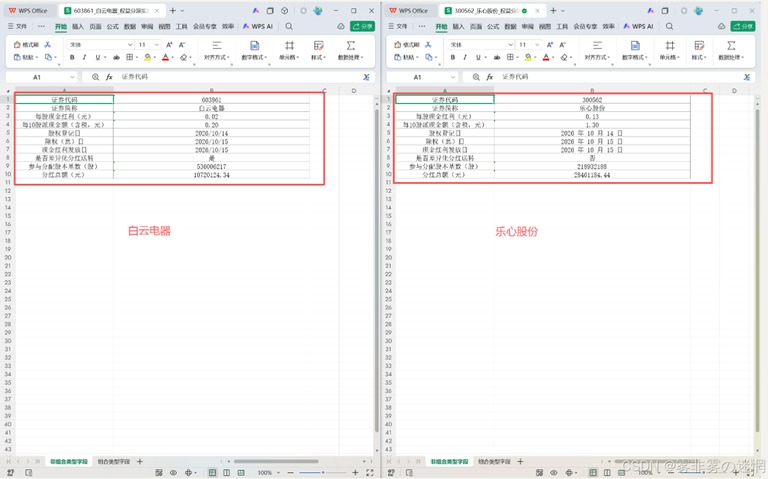
Task: Click the WPS Office home tab in left window
Action: (x=28, y=10)
